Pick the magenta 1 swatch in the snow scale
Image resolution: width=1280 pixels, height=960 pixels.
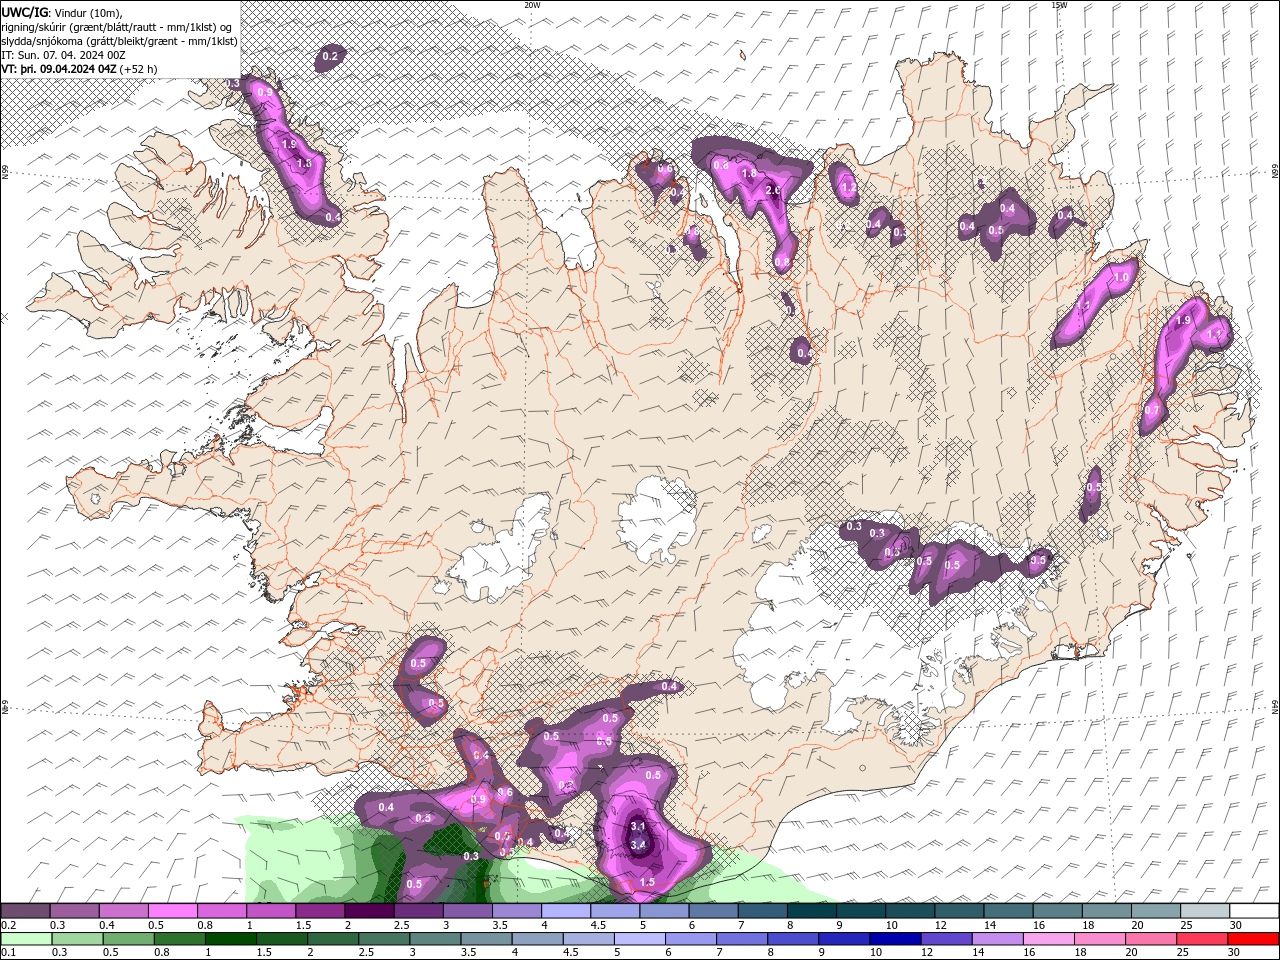[x=270, y=911]
